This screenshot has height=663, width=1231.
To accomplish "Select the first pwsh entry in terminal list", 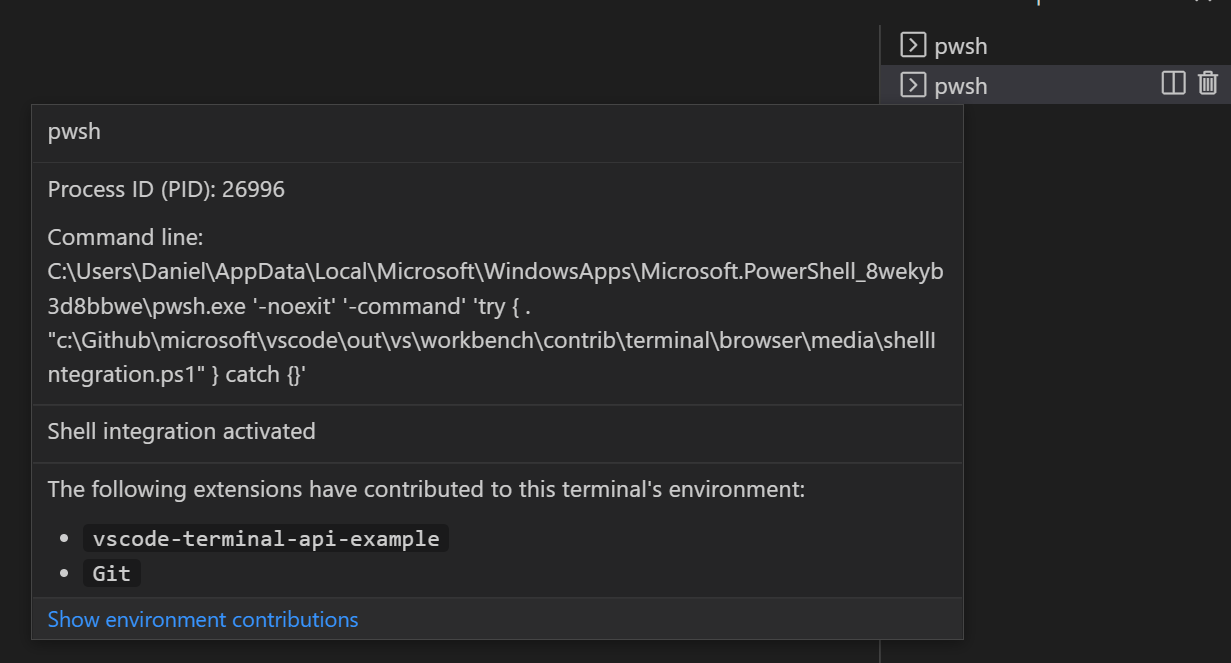I will 961,45.
